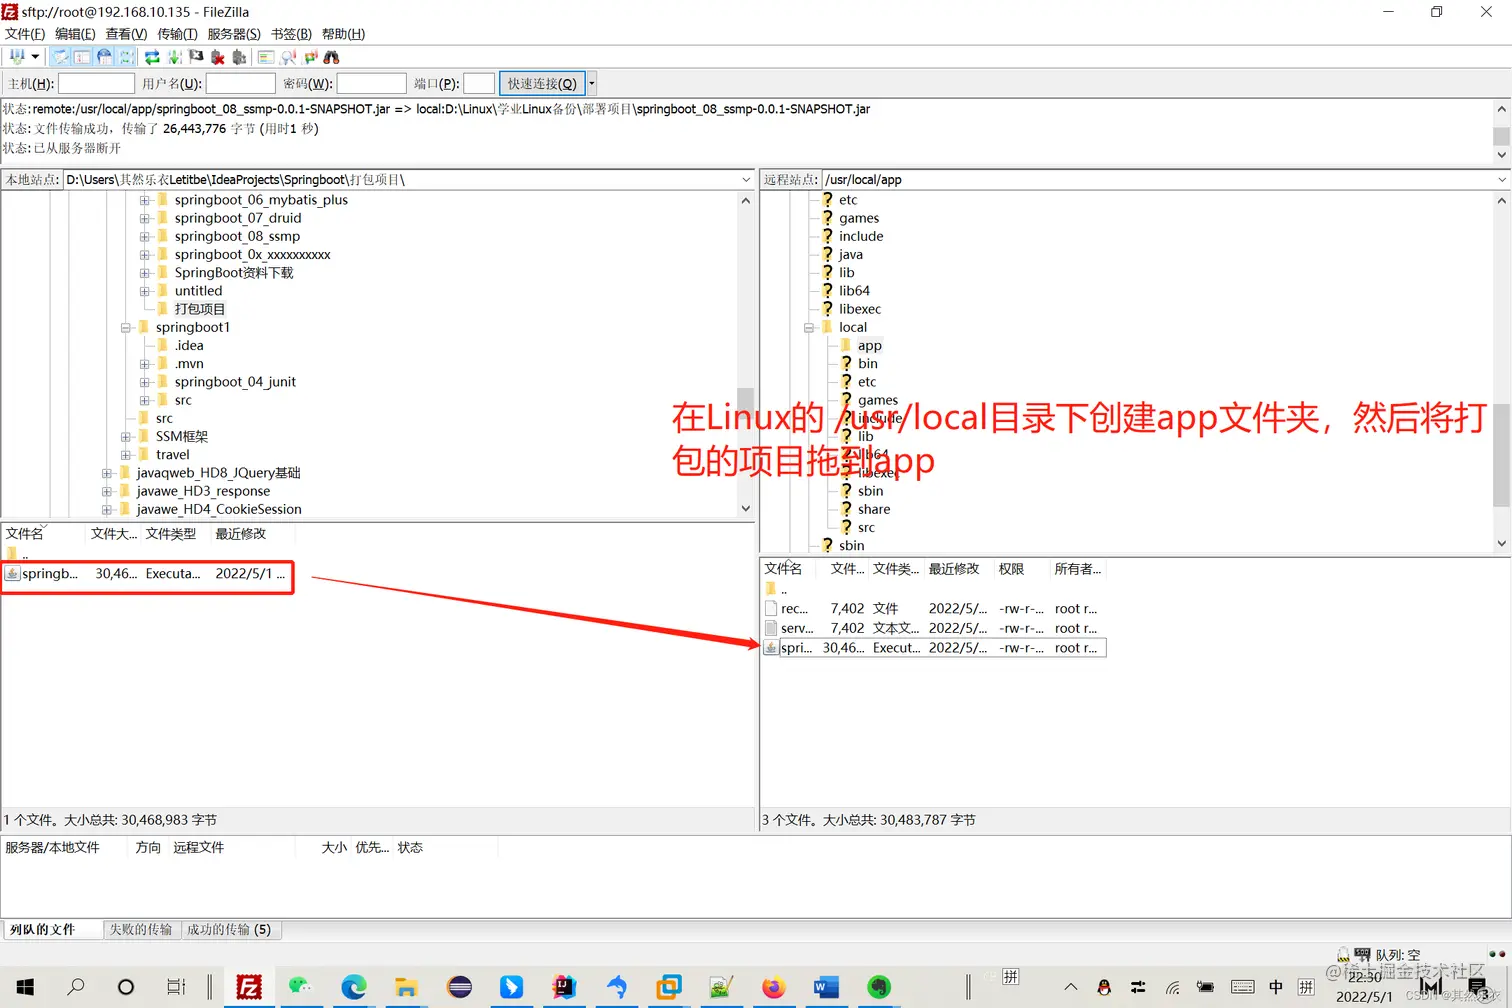Image resolution: width=1512 pixels, height=1008 pixels.
Task: Click the message log vertical scrollbar
Action: click(1501, 132)
